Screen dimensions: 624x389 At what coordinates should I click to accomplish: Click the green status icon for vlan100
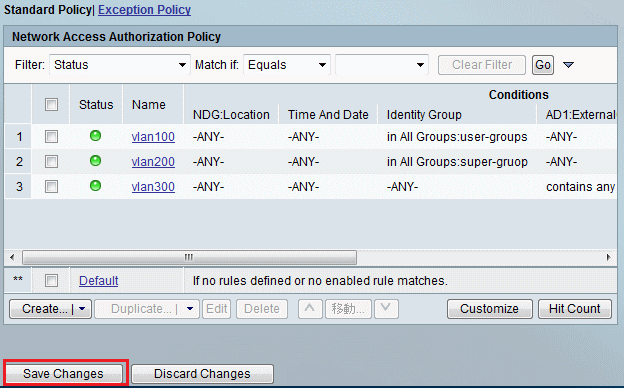click(x=96, y=136)
